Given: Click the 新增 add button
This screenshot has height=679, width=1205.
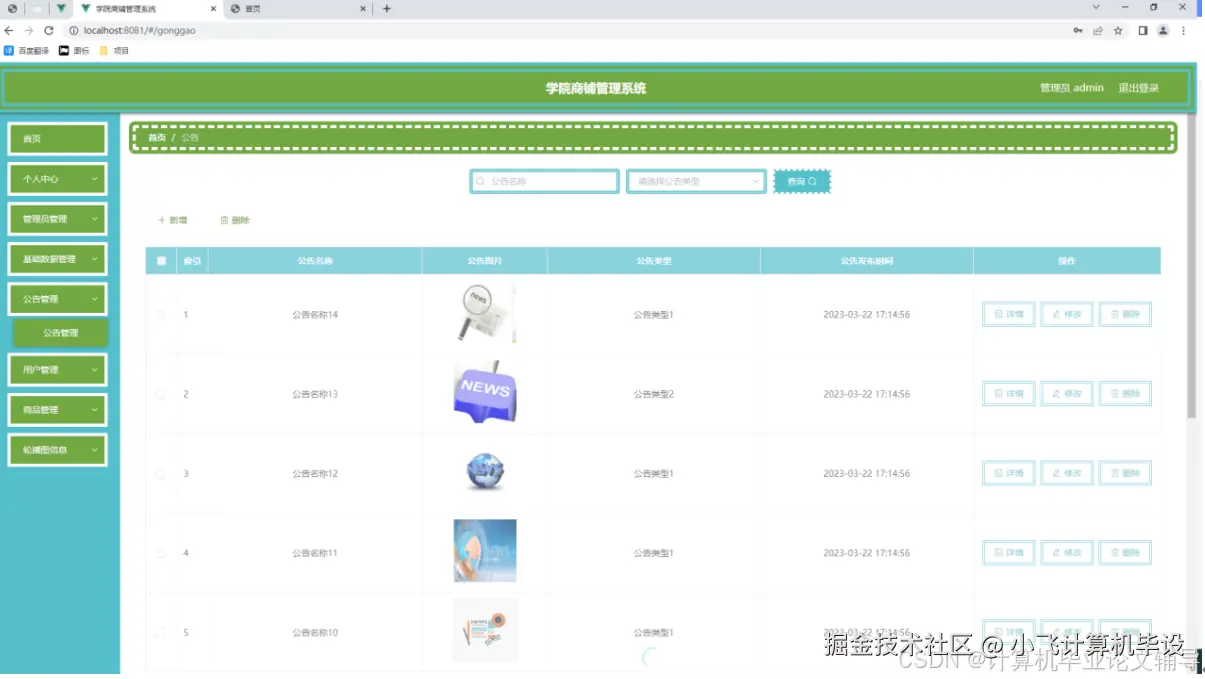Looking at the screenshot, I should (x=173, y=220).
